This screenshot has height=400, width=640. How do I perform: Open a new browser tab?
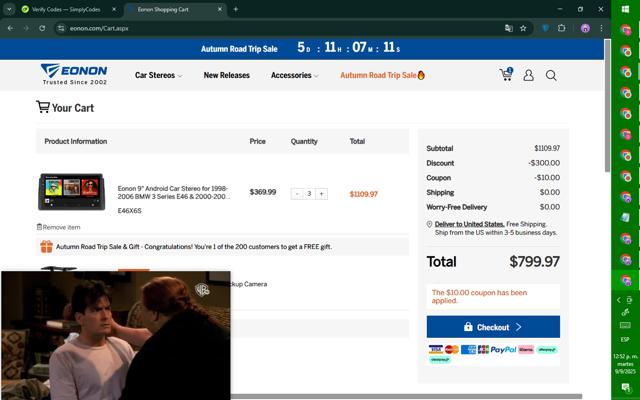point(236,9)
